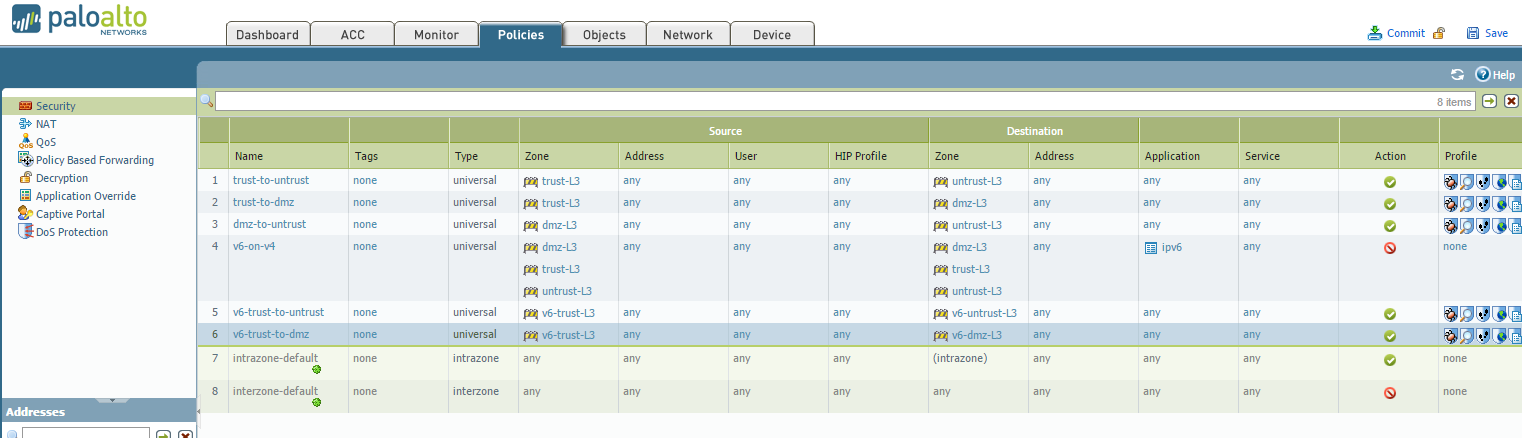
Task: Apply the policy filter with the green arrow
Action: [x=1490, y=101]
